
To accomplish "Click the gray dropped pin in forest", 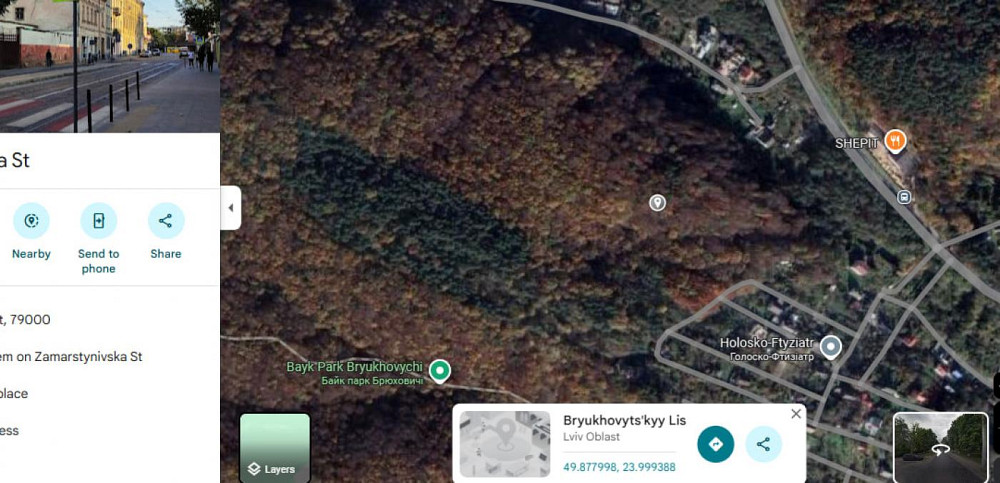I will coord(658,203).
